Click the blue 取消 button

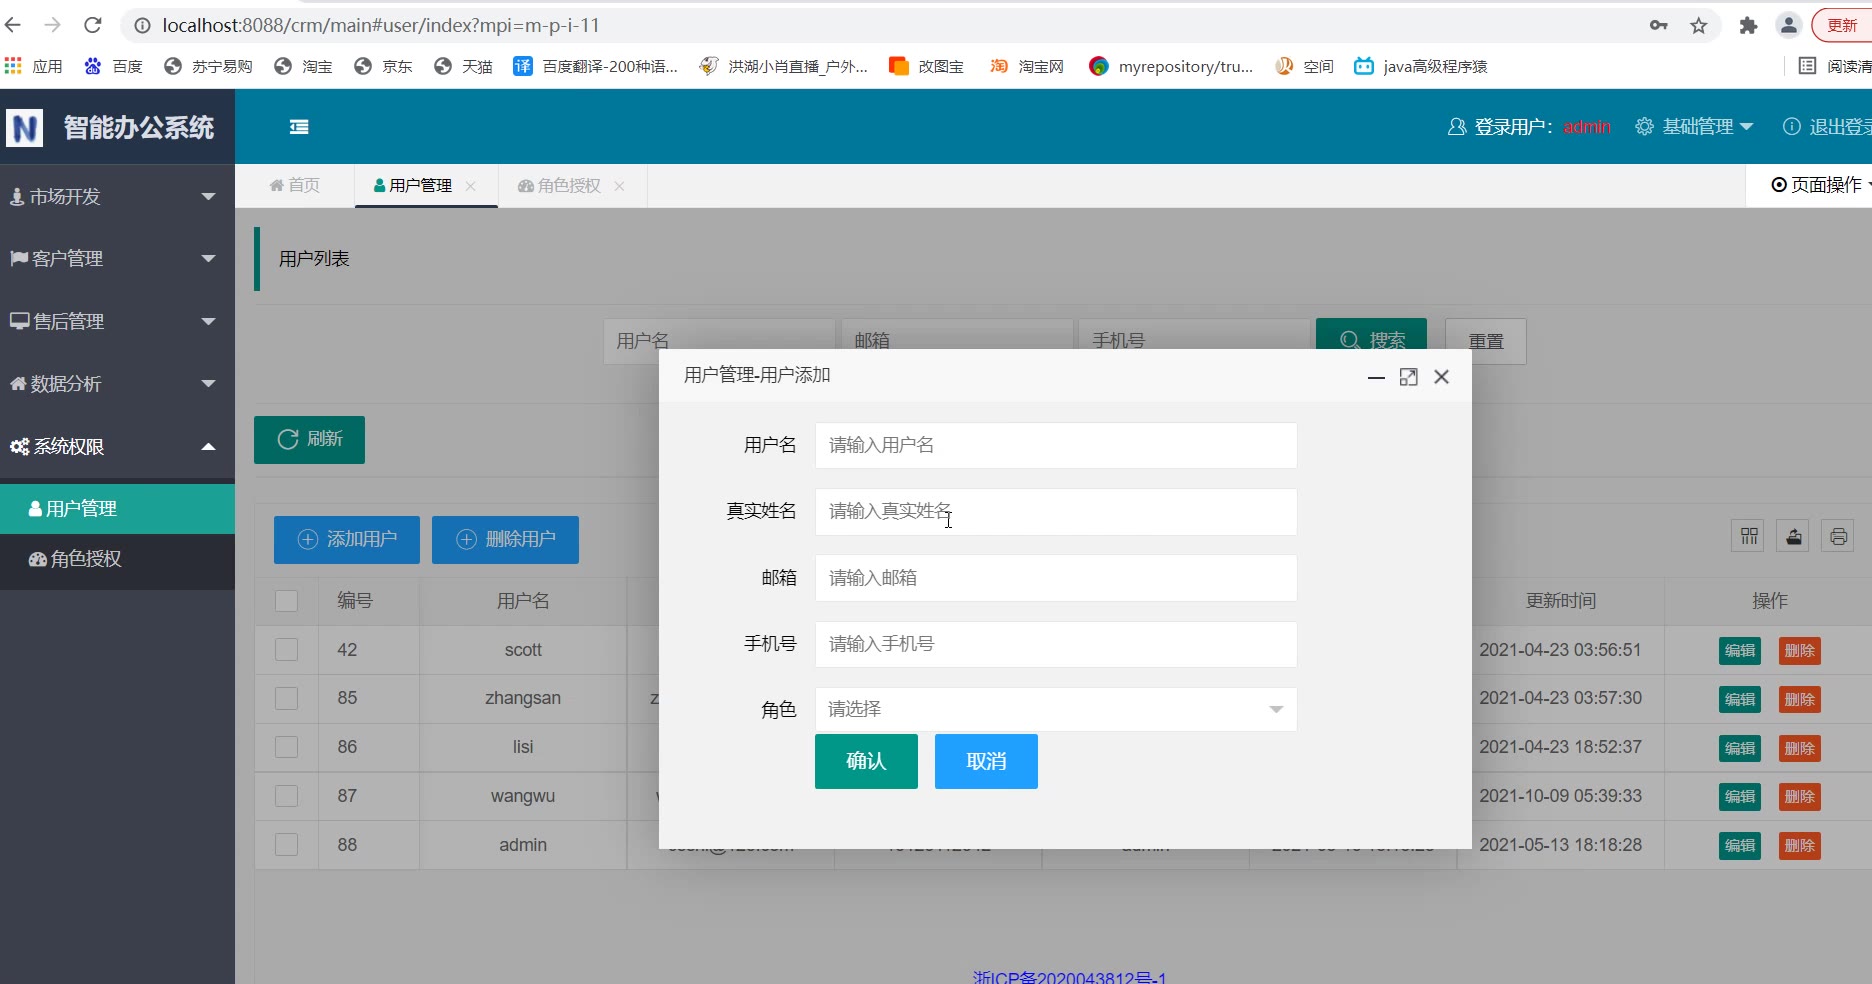985,762
